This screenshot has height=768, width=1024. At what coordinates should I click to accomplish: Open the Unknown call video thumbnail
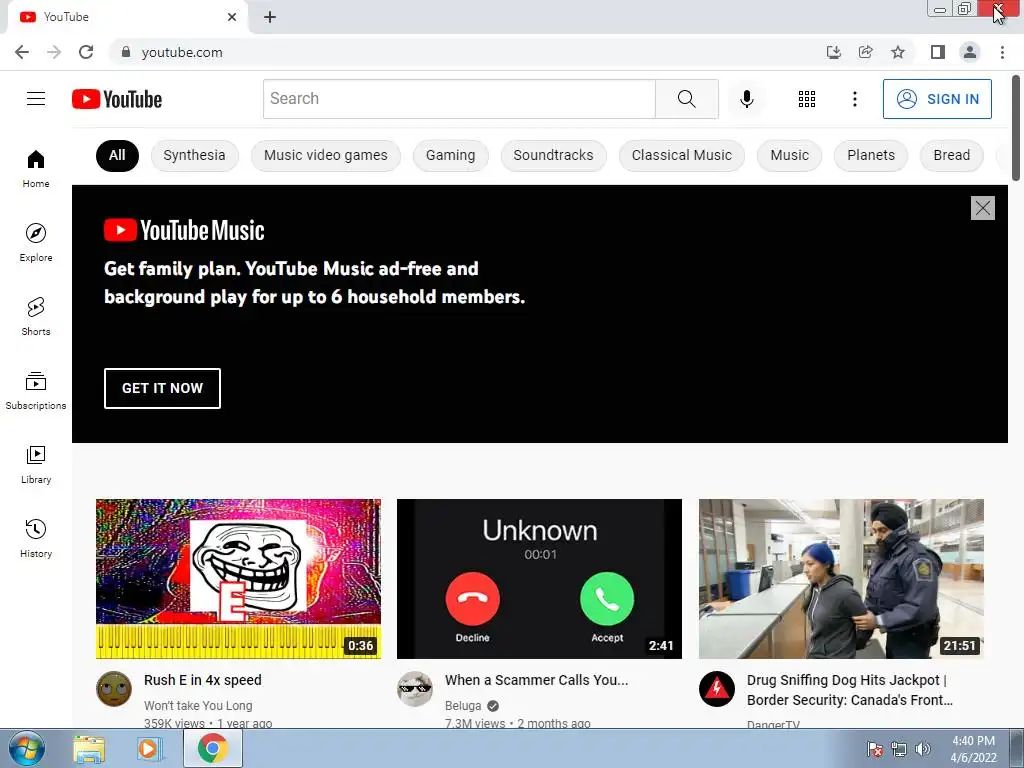click(x=539, y=579)
